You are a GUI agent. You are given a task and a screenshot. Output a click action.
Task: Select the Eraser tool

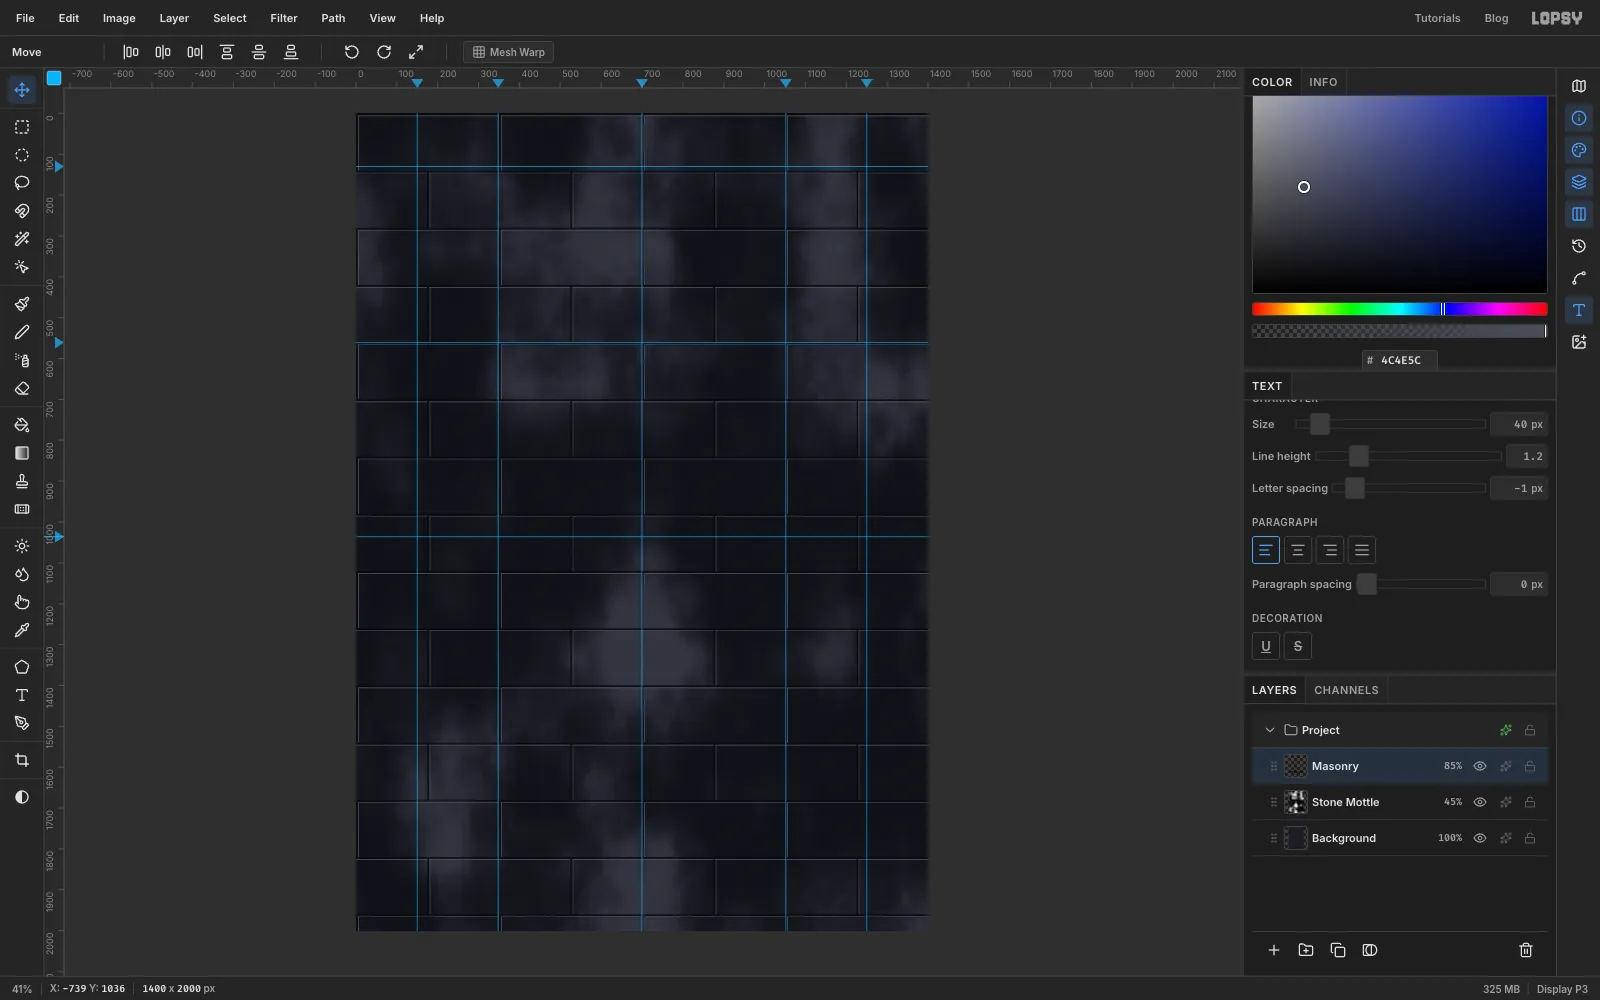click(x=22, y=389)
